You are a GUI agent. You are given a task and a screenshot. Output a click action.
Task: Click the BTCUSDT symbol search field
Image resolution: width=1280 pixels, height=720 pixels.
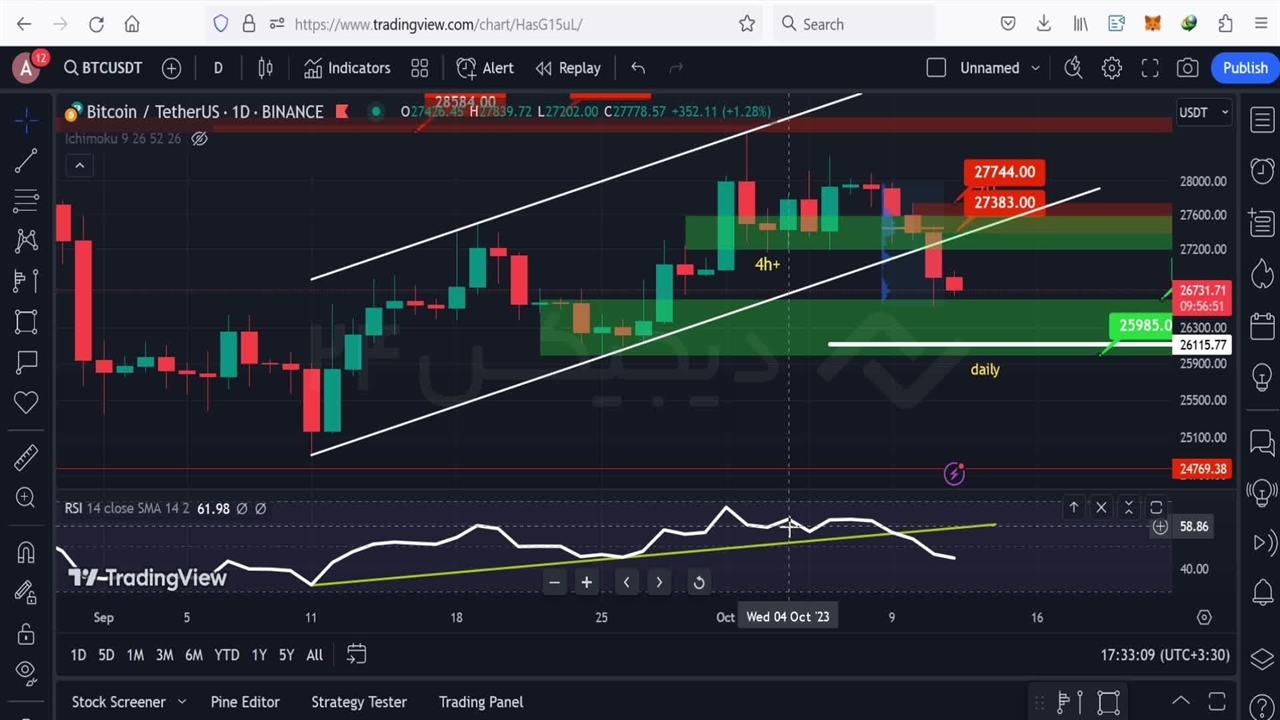click(103, 68)
